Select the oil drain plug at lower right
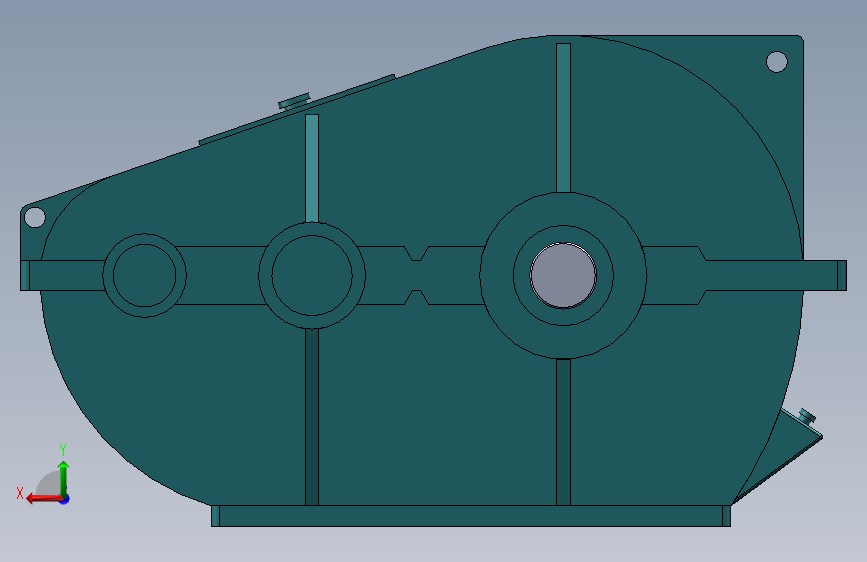The image size is (867, 562). (807, 416)
